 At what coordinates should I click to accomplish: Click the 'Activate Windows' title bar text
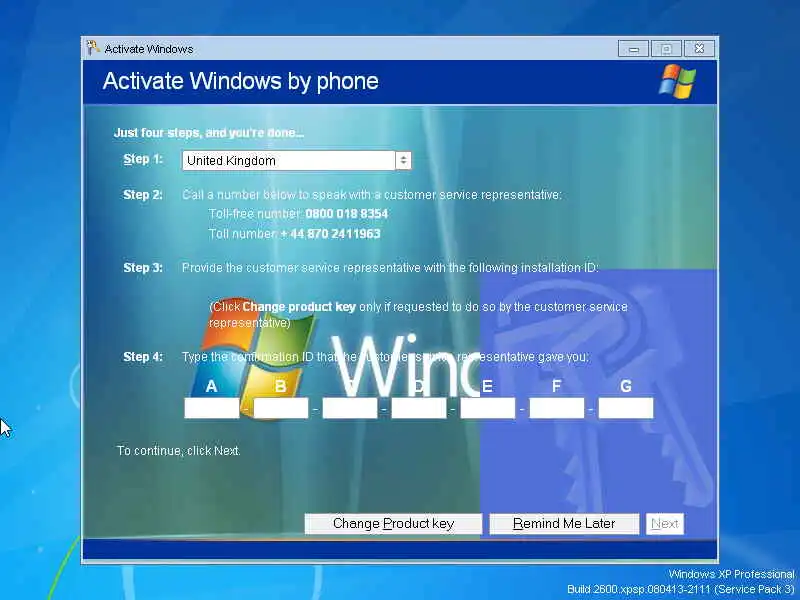tap(149, 49)
